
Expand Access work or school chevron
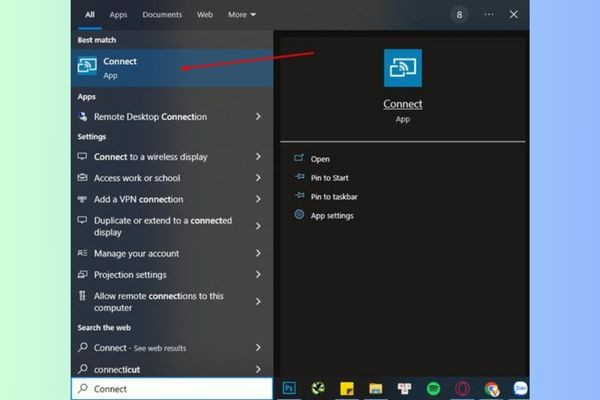click(258, 178)
